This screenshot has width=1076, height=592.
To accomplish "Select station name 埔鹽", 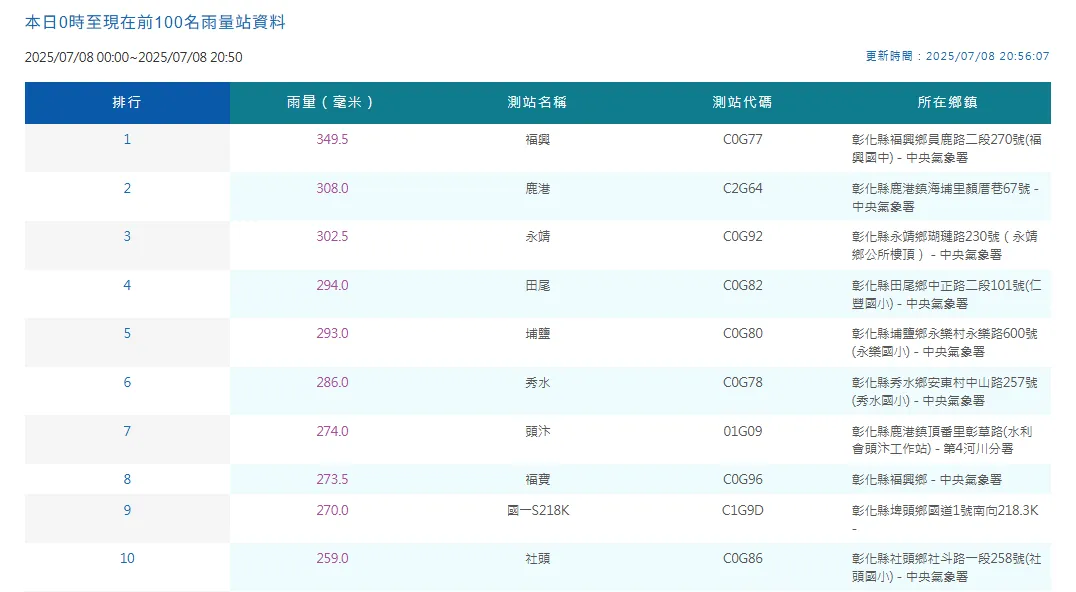I will (x=537, y=334).
